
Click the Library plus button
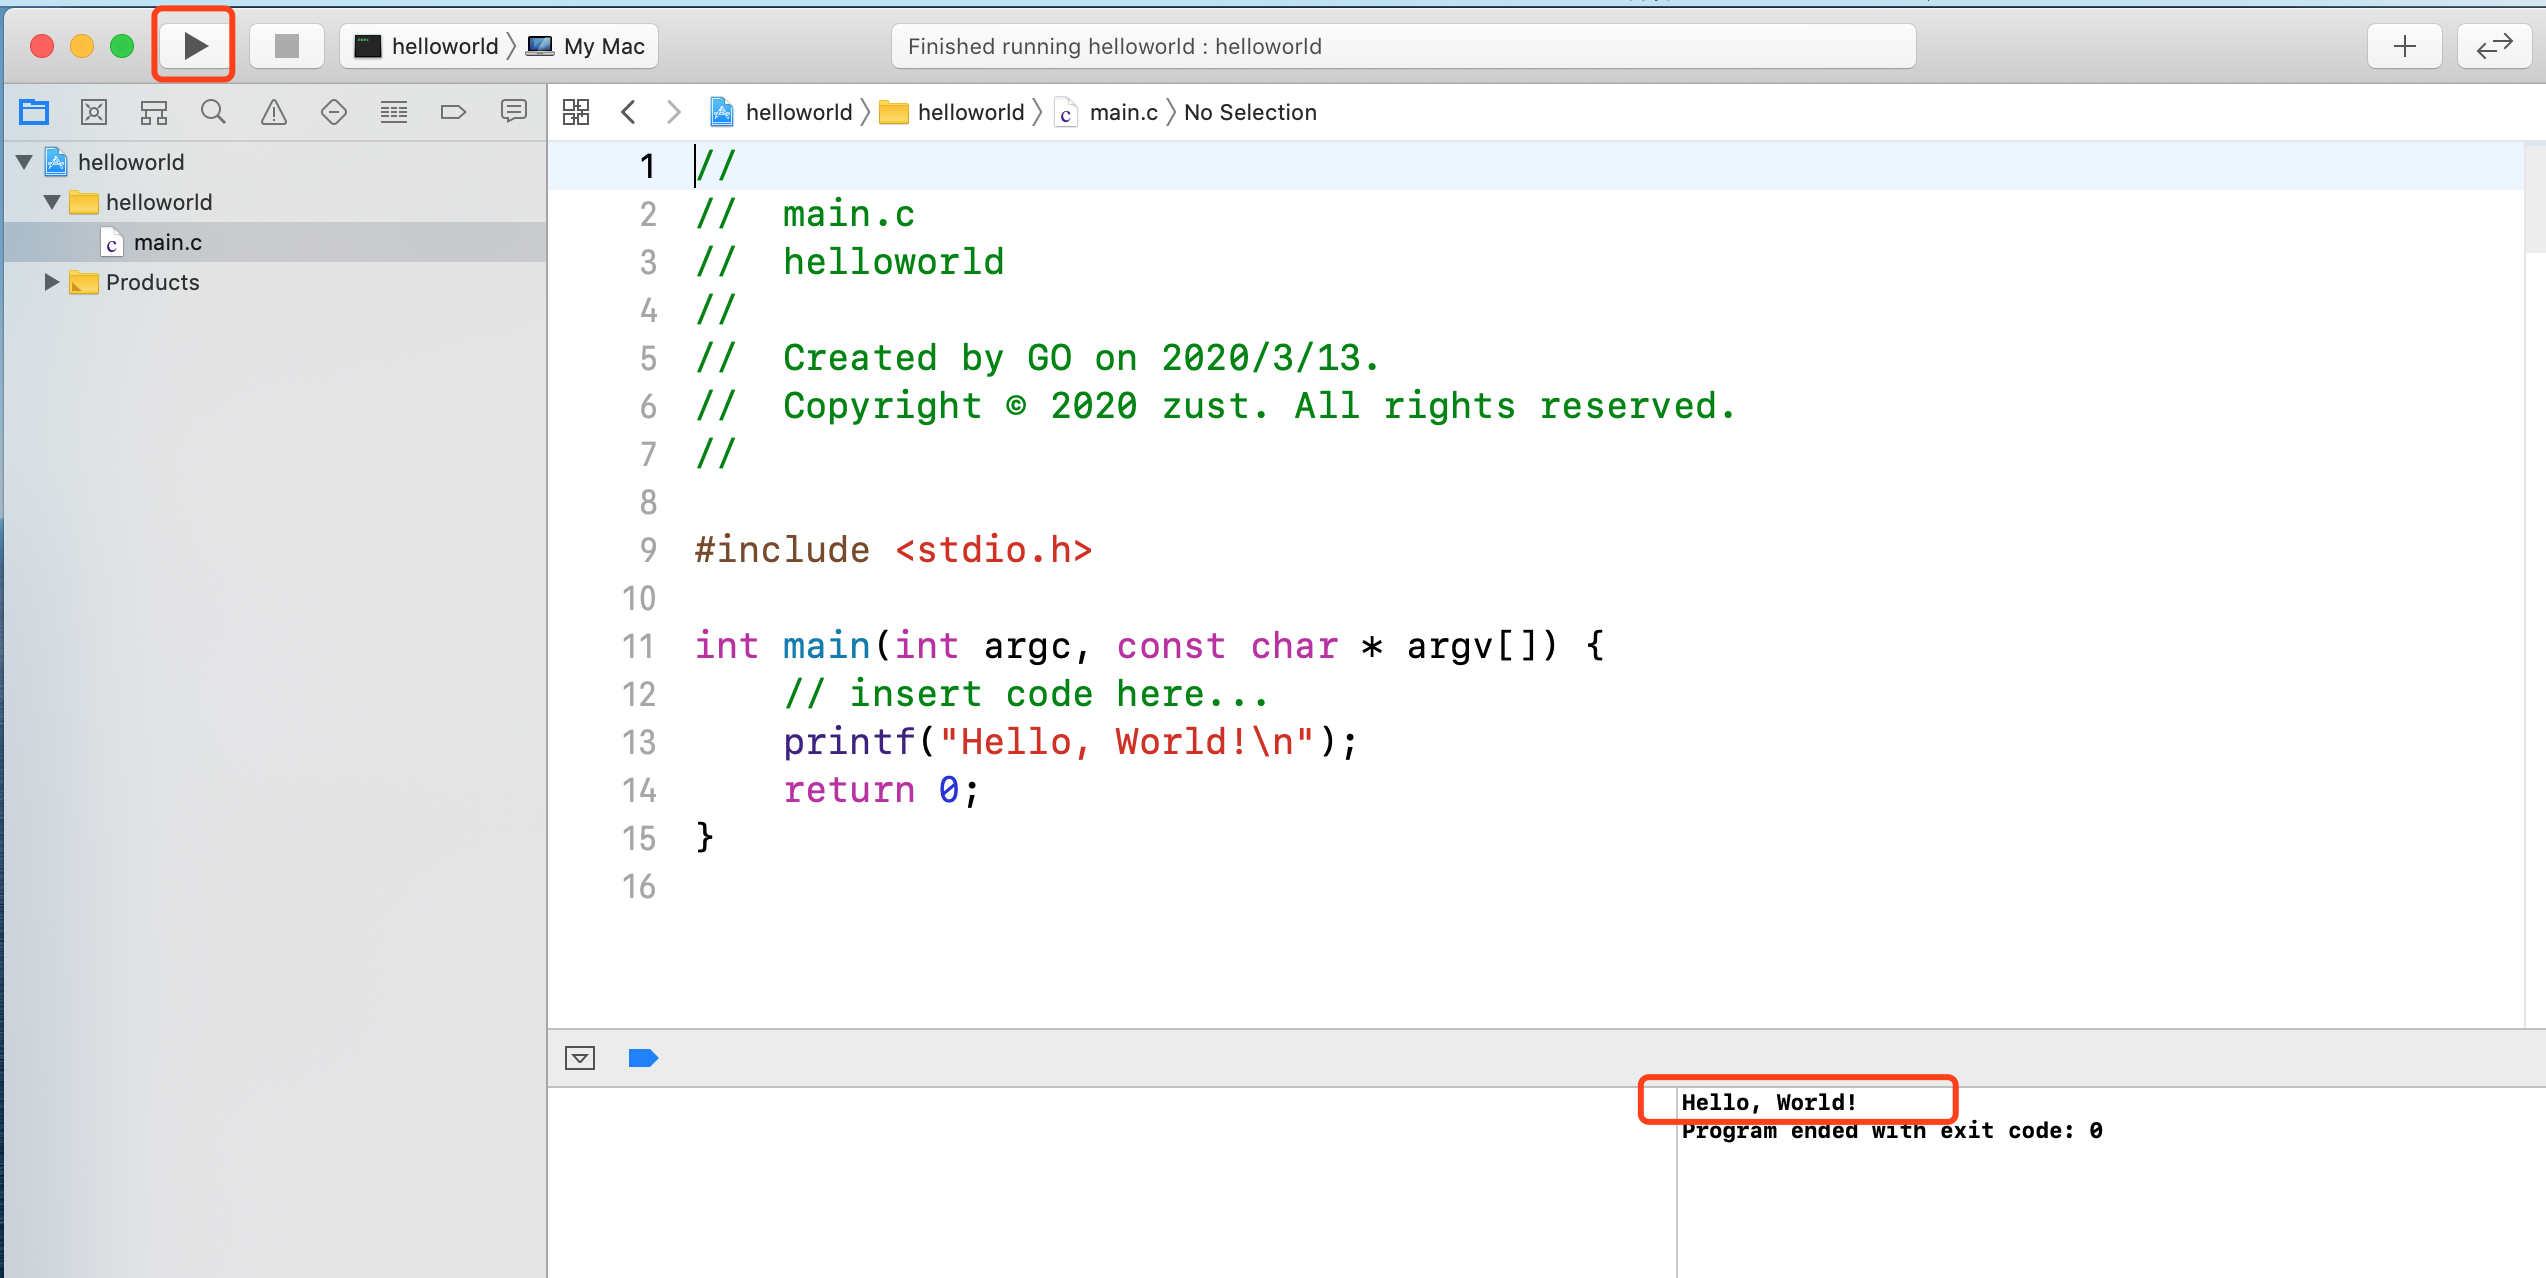(2404, 46)
